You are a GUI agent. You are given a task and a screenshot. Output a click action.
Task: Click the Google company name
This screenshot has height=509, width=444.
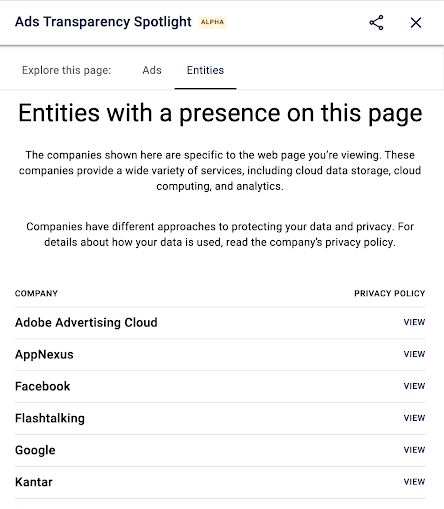click(x=35, y=450)
